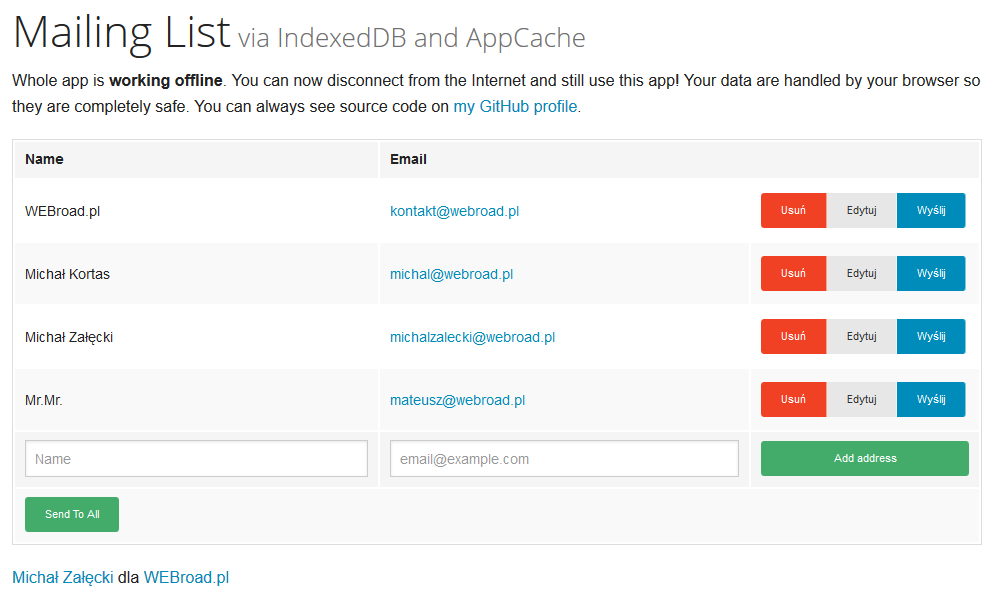Edit the Michał Kortas entry
Image resolution: width=996 pixels, height=595 pixels.
(861, 274)
